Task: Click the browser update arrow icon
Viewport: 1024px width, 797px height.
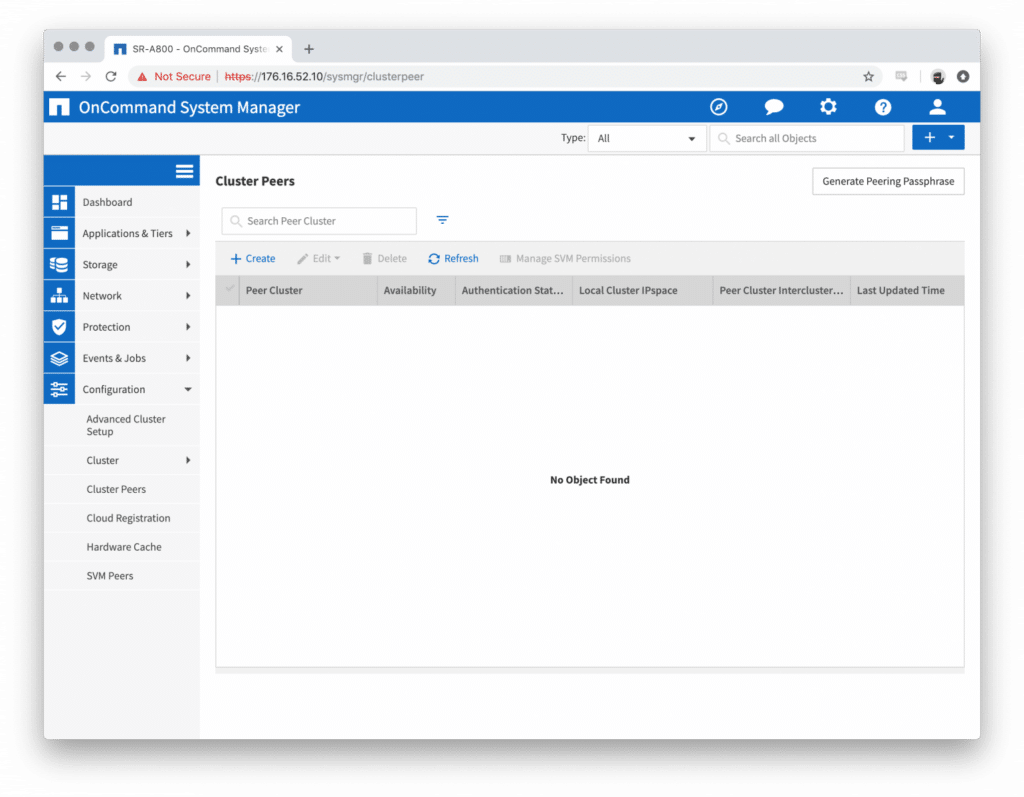Action: pos(963,76)
